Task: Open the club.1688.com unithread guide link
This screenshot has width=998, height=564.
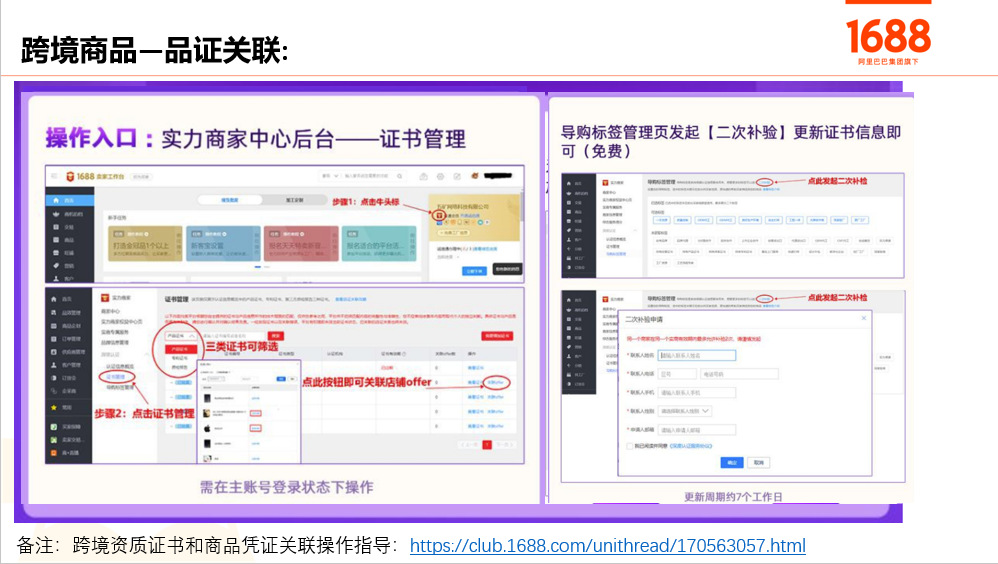Action: (607, 546)
